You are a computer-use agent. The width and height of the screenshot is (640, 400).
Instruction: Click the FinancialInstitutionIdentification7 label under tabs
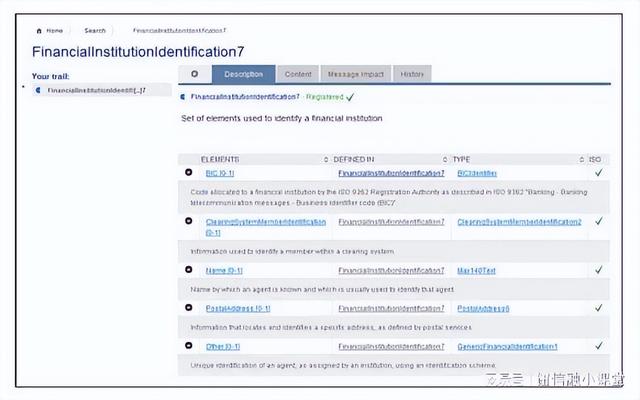(x=245, y=97)
